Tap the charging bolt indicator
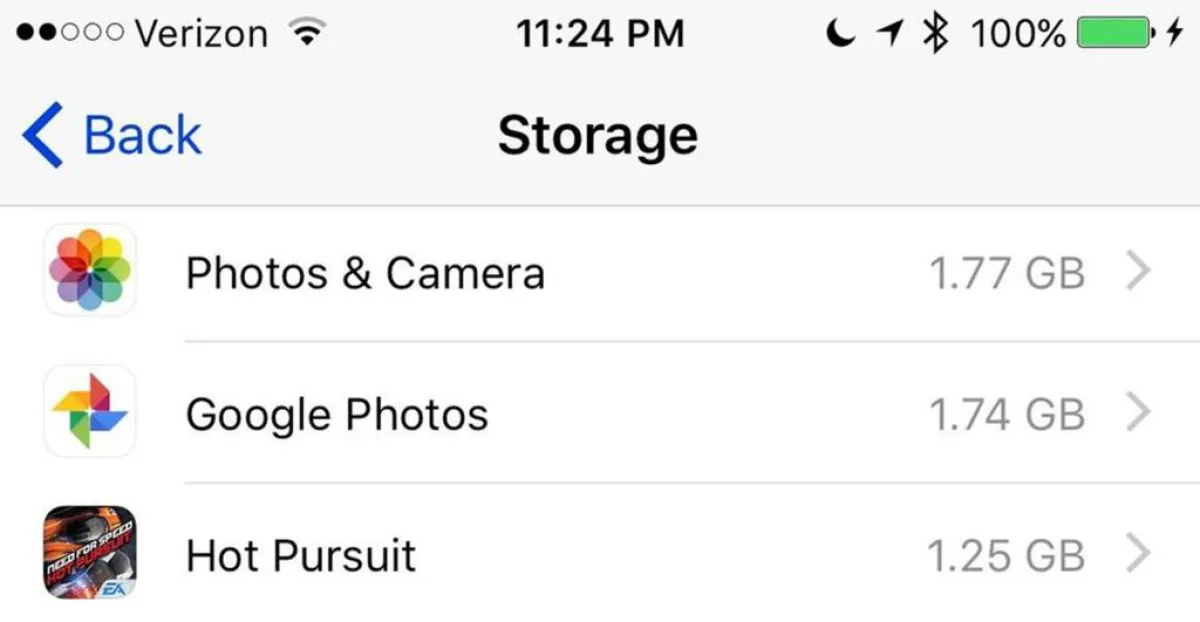This screenshot has width=1200, height=622. (1174, 35)
